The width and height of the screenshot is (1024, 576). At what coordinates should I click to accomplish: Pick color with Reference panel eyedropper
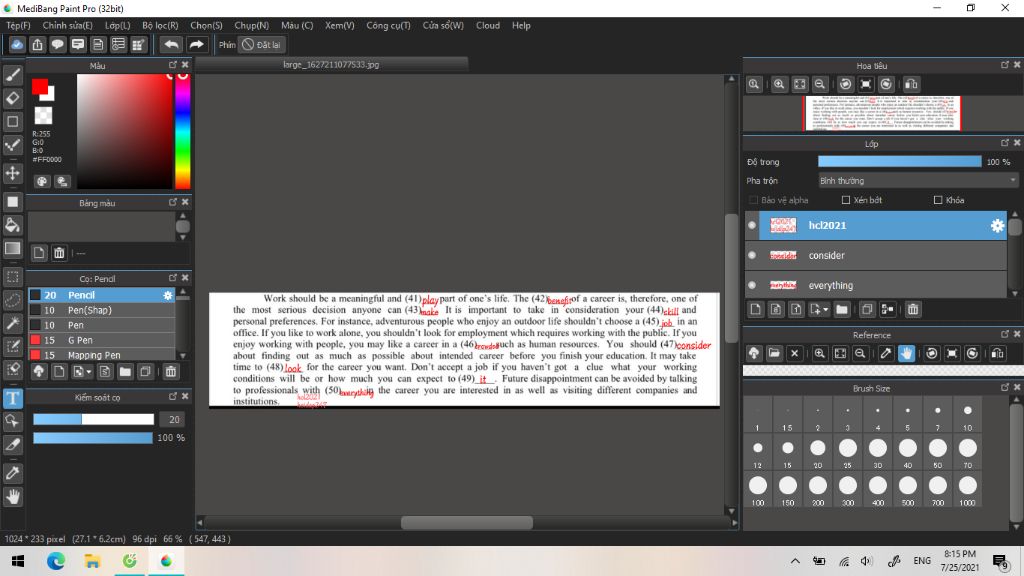point(886,353)
